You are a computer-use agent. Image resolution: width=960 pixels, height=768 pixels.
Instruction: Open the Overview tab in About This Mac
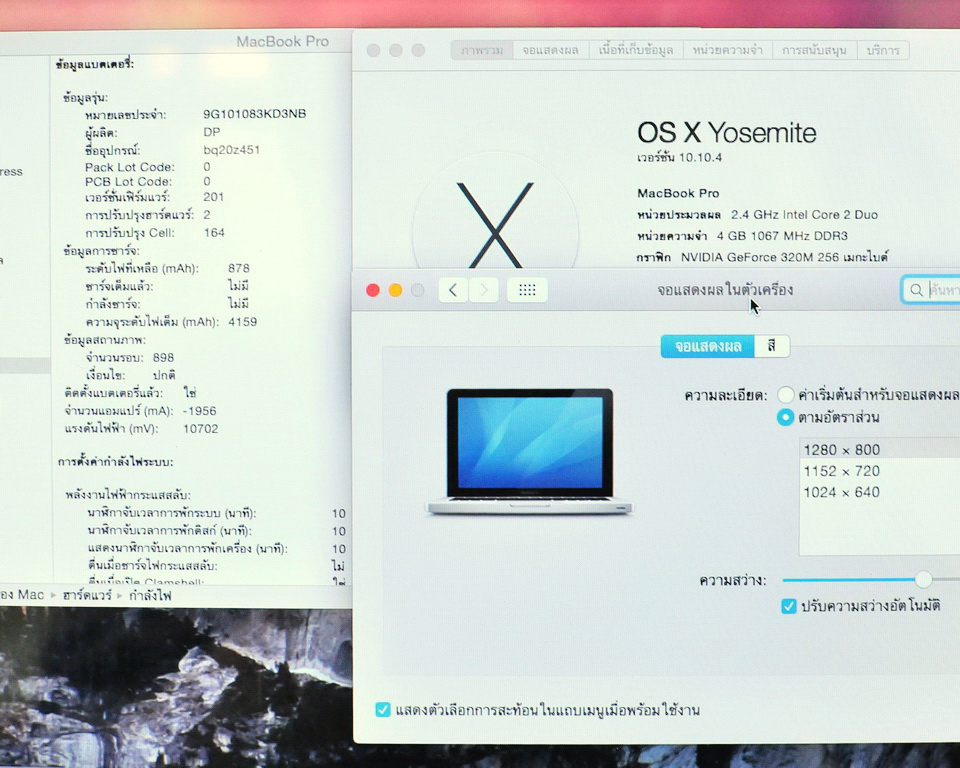(482, 50)
